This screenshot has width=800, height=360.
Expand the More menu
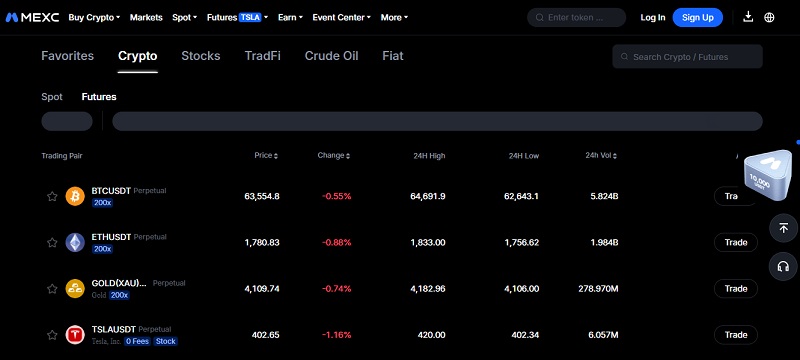(x=394, y=17)
